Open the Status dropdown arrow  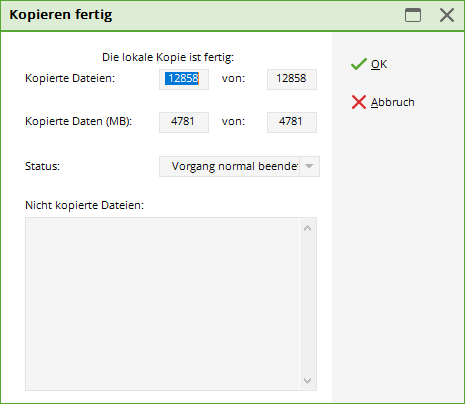(309, 166)
